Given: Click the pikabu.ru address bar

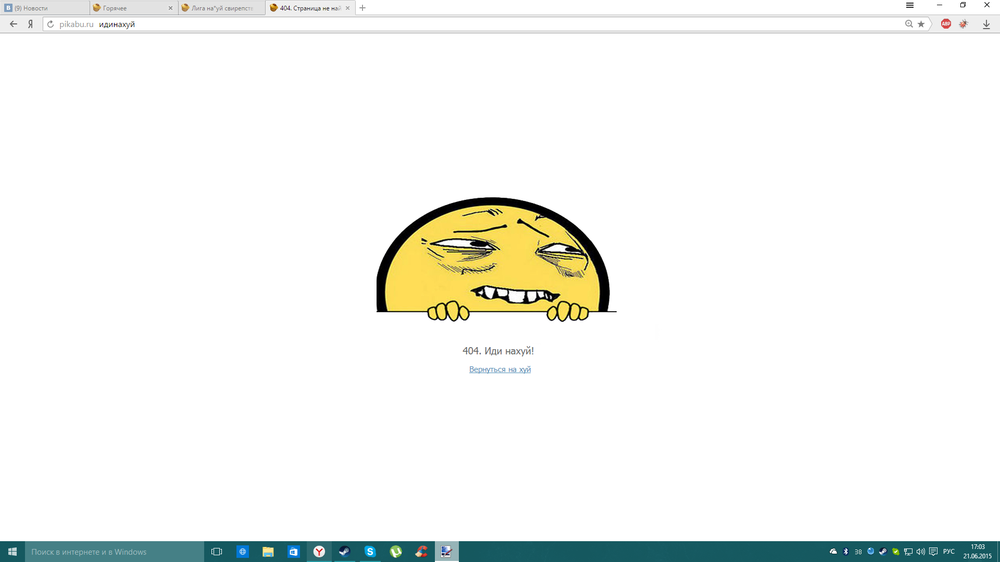Looking at the screenshot, I should pyautogui.click(x=480, y=24).
